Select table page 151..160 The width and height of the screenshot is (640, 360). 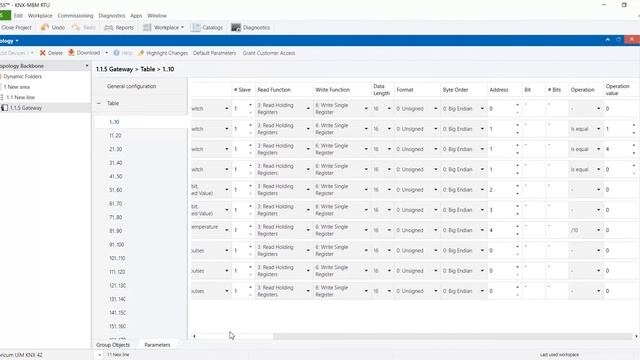point(117,326)
